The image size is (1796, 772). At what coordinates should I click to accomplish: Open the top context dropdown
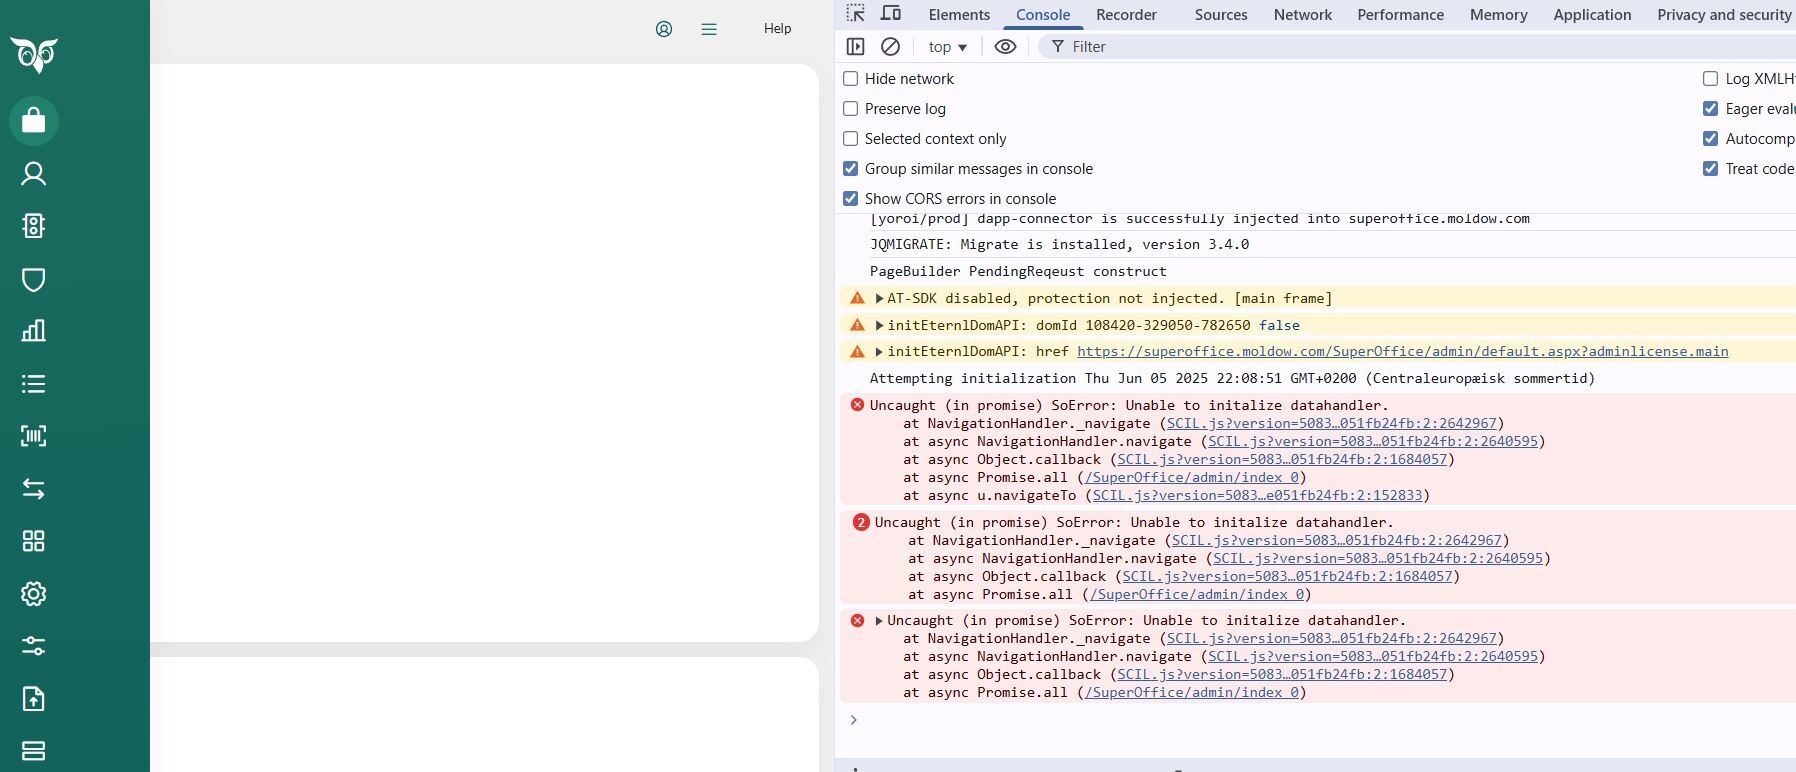click(947, 47)
